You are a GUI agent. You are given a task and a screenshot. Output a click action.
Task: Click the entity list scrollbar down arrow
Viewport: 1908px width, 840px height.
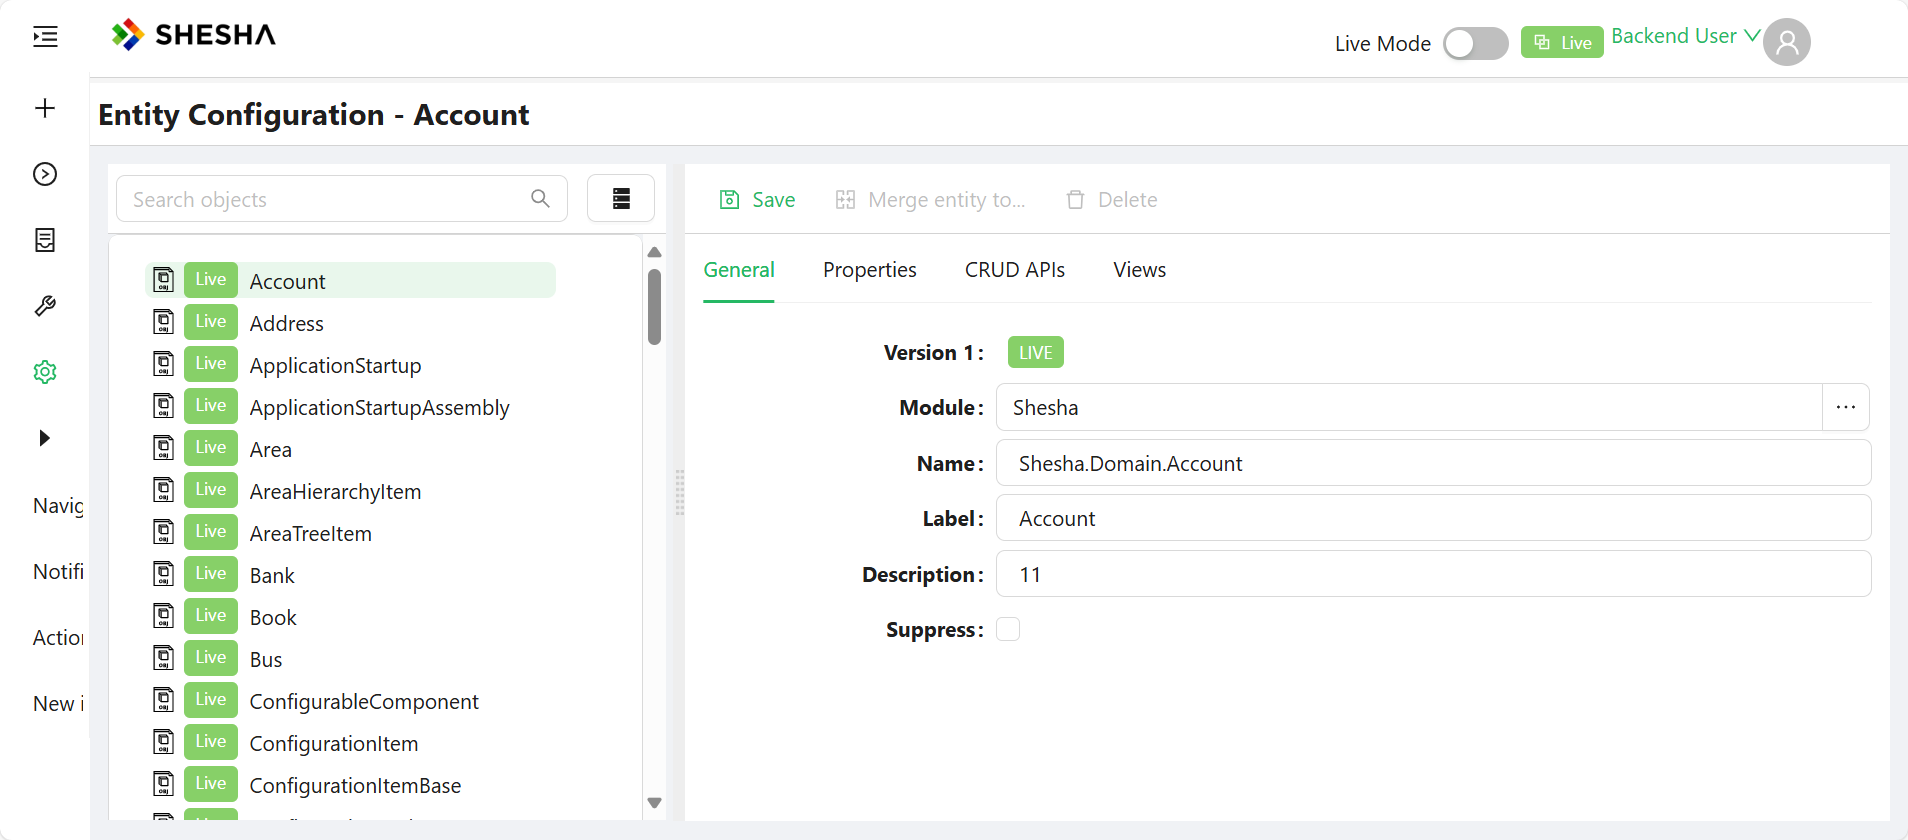pyautogui.click(x=655, y=802)
